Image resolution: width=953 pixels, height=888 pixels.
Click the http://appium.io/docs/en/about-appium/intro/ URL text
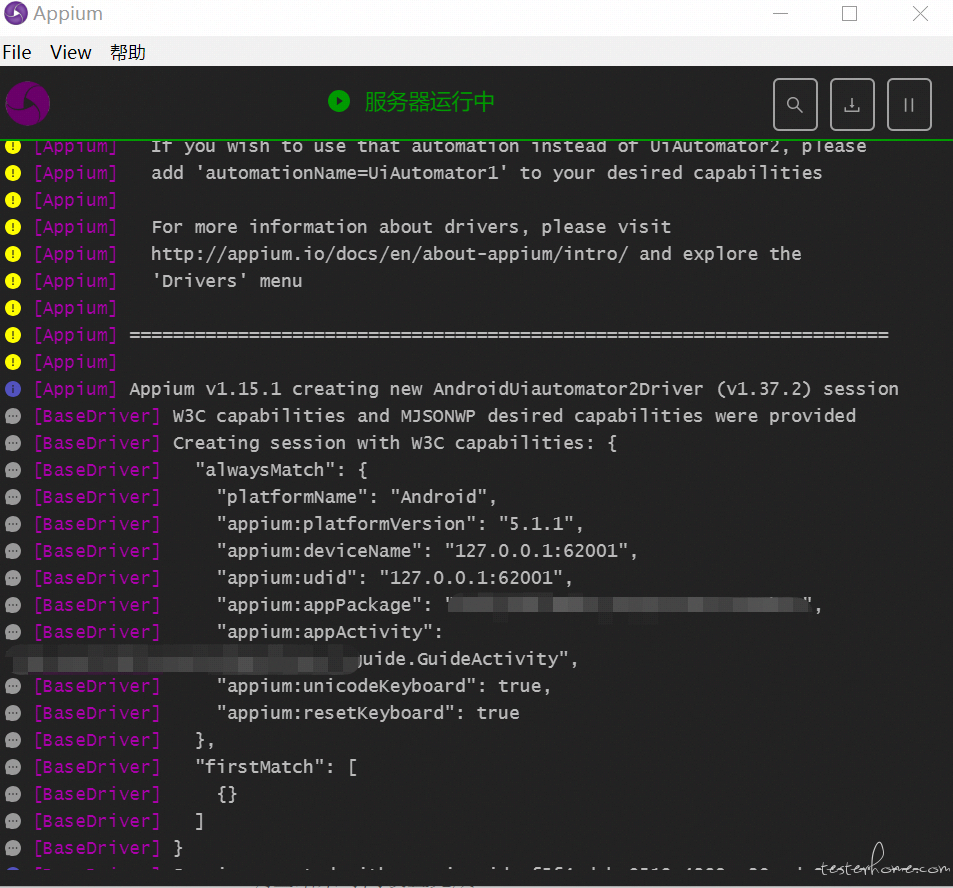coord(389,254)
